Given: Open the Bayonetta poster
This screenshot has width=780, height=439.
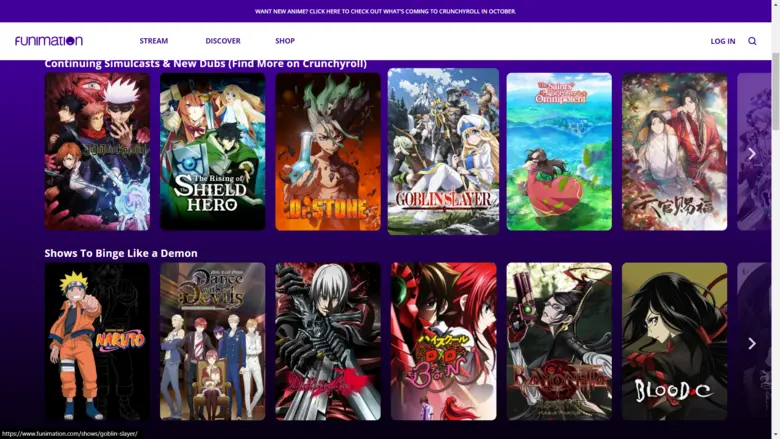Looking at the screenshot, I should point(559,342).
